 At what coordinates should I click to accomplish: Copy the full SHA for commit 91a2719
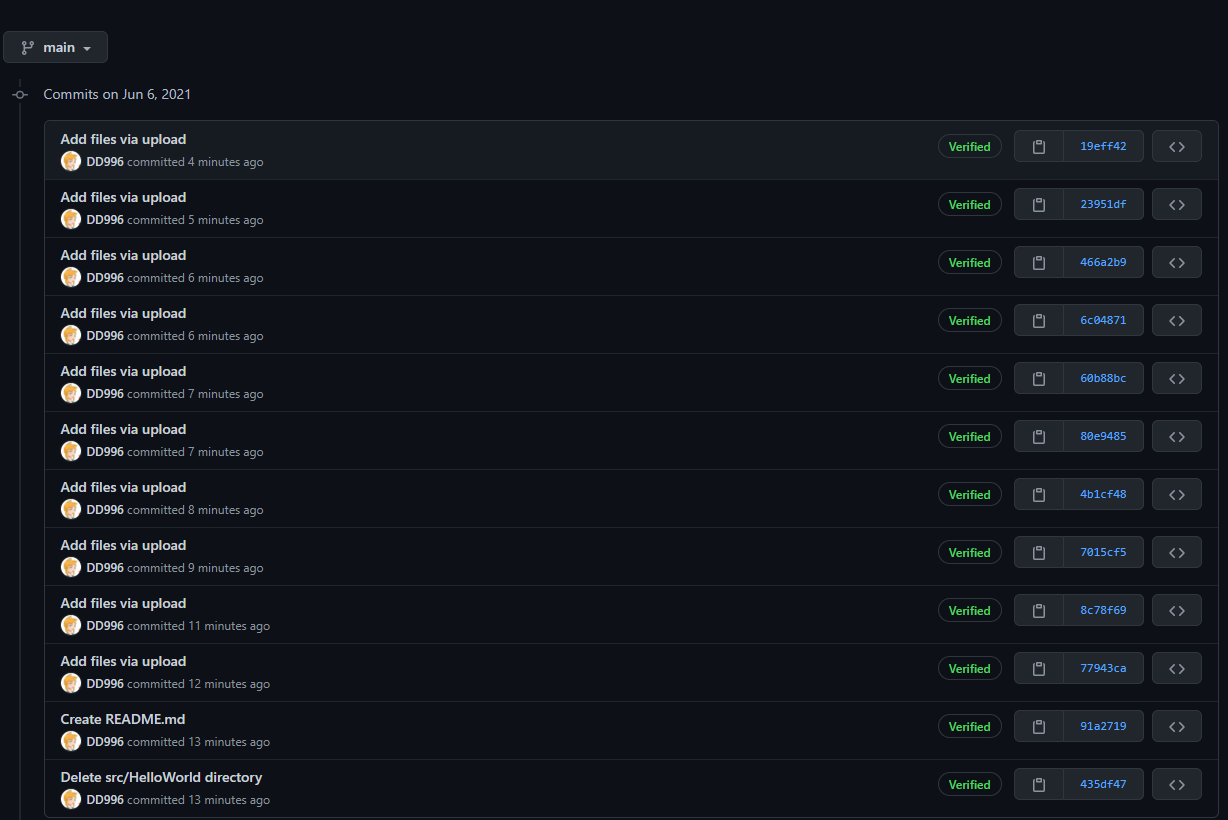[x=1038, y=726]
